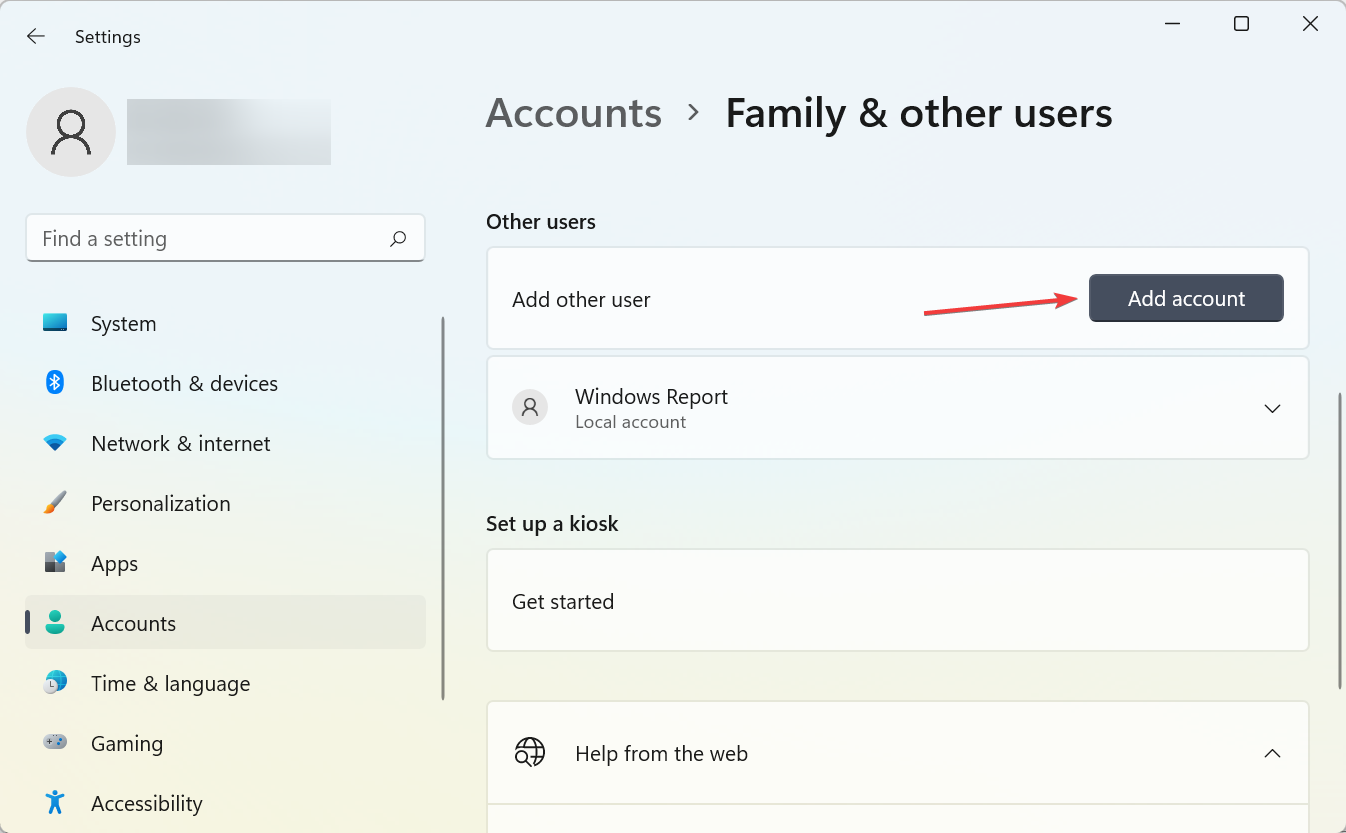Image resolution: width=1346 pixels, height=833 pixels.
Task: Click the Gaming controller icon
Action: 55,743
